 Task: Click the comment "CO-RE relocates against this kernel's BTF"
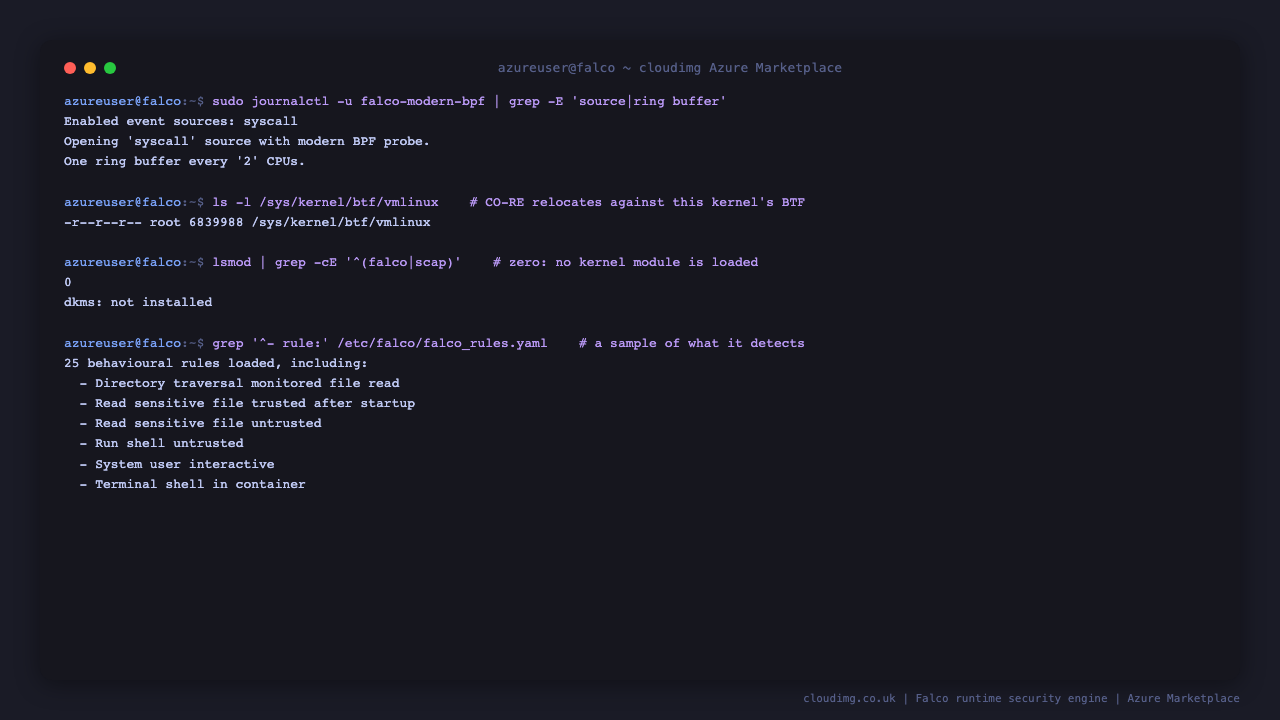[637, 203]
